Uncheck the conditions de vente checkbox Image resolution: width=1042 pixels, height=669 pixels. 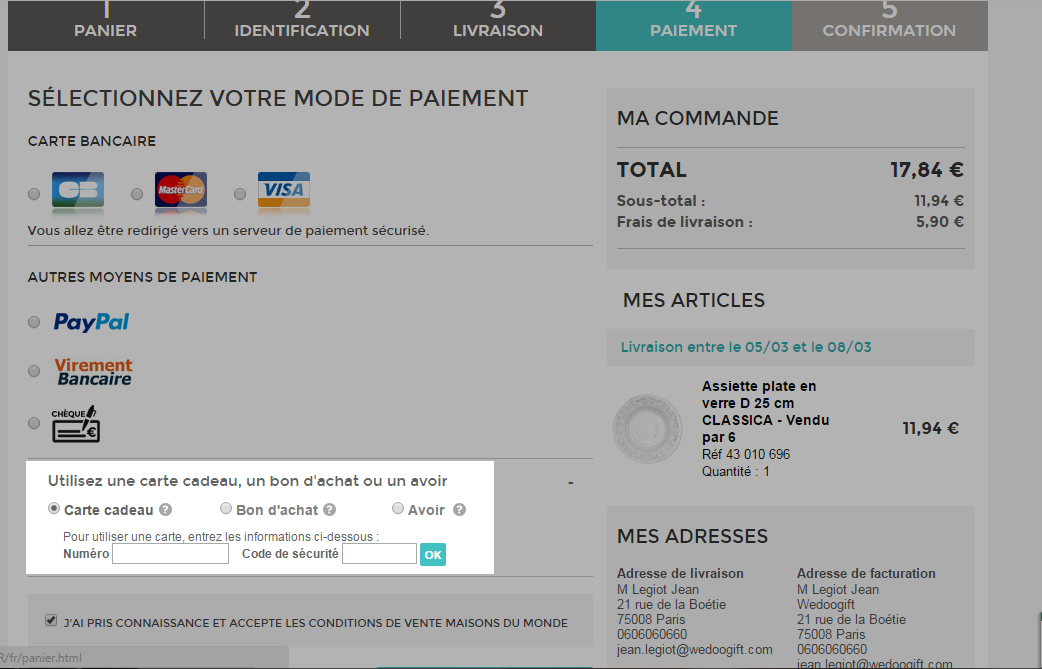click(51, 621)
